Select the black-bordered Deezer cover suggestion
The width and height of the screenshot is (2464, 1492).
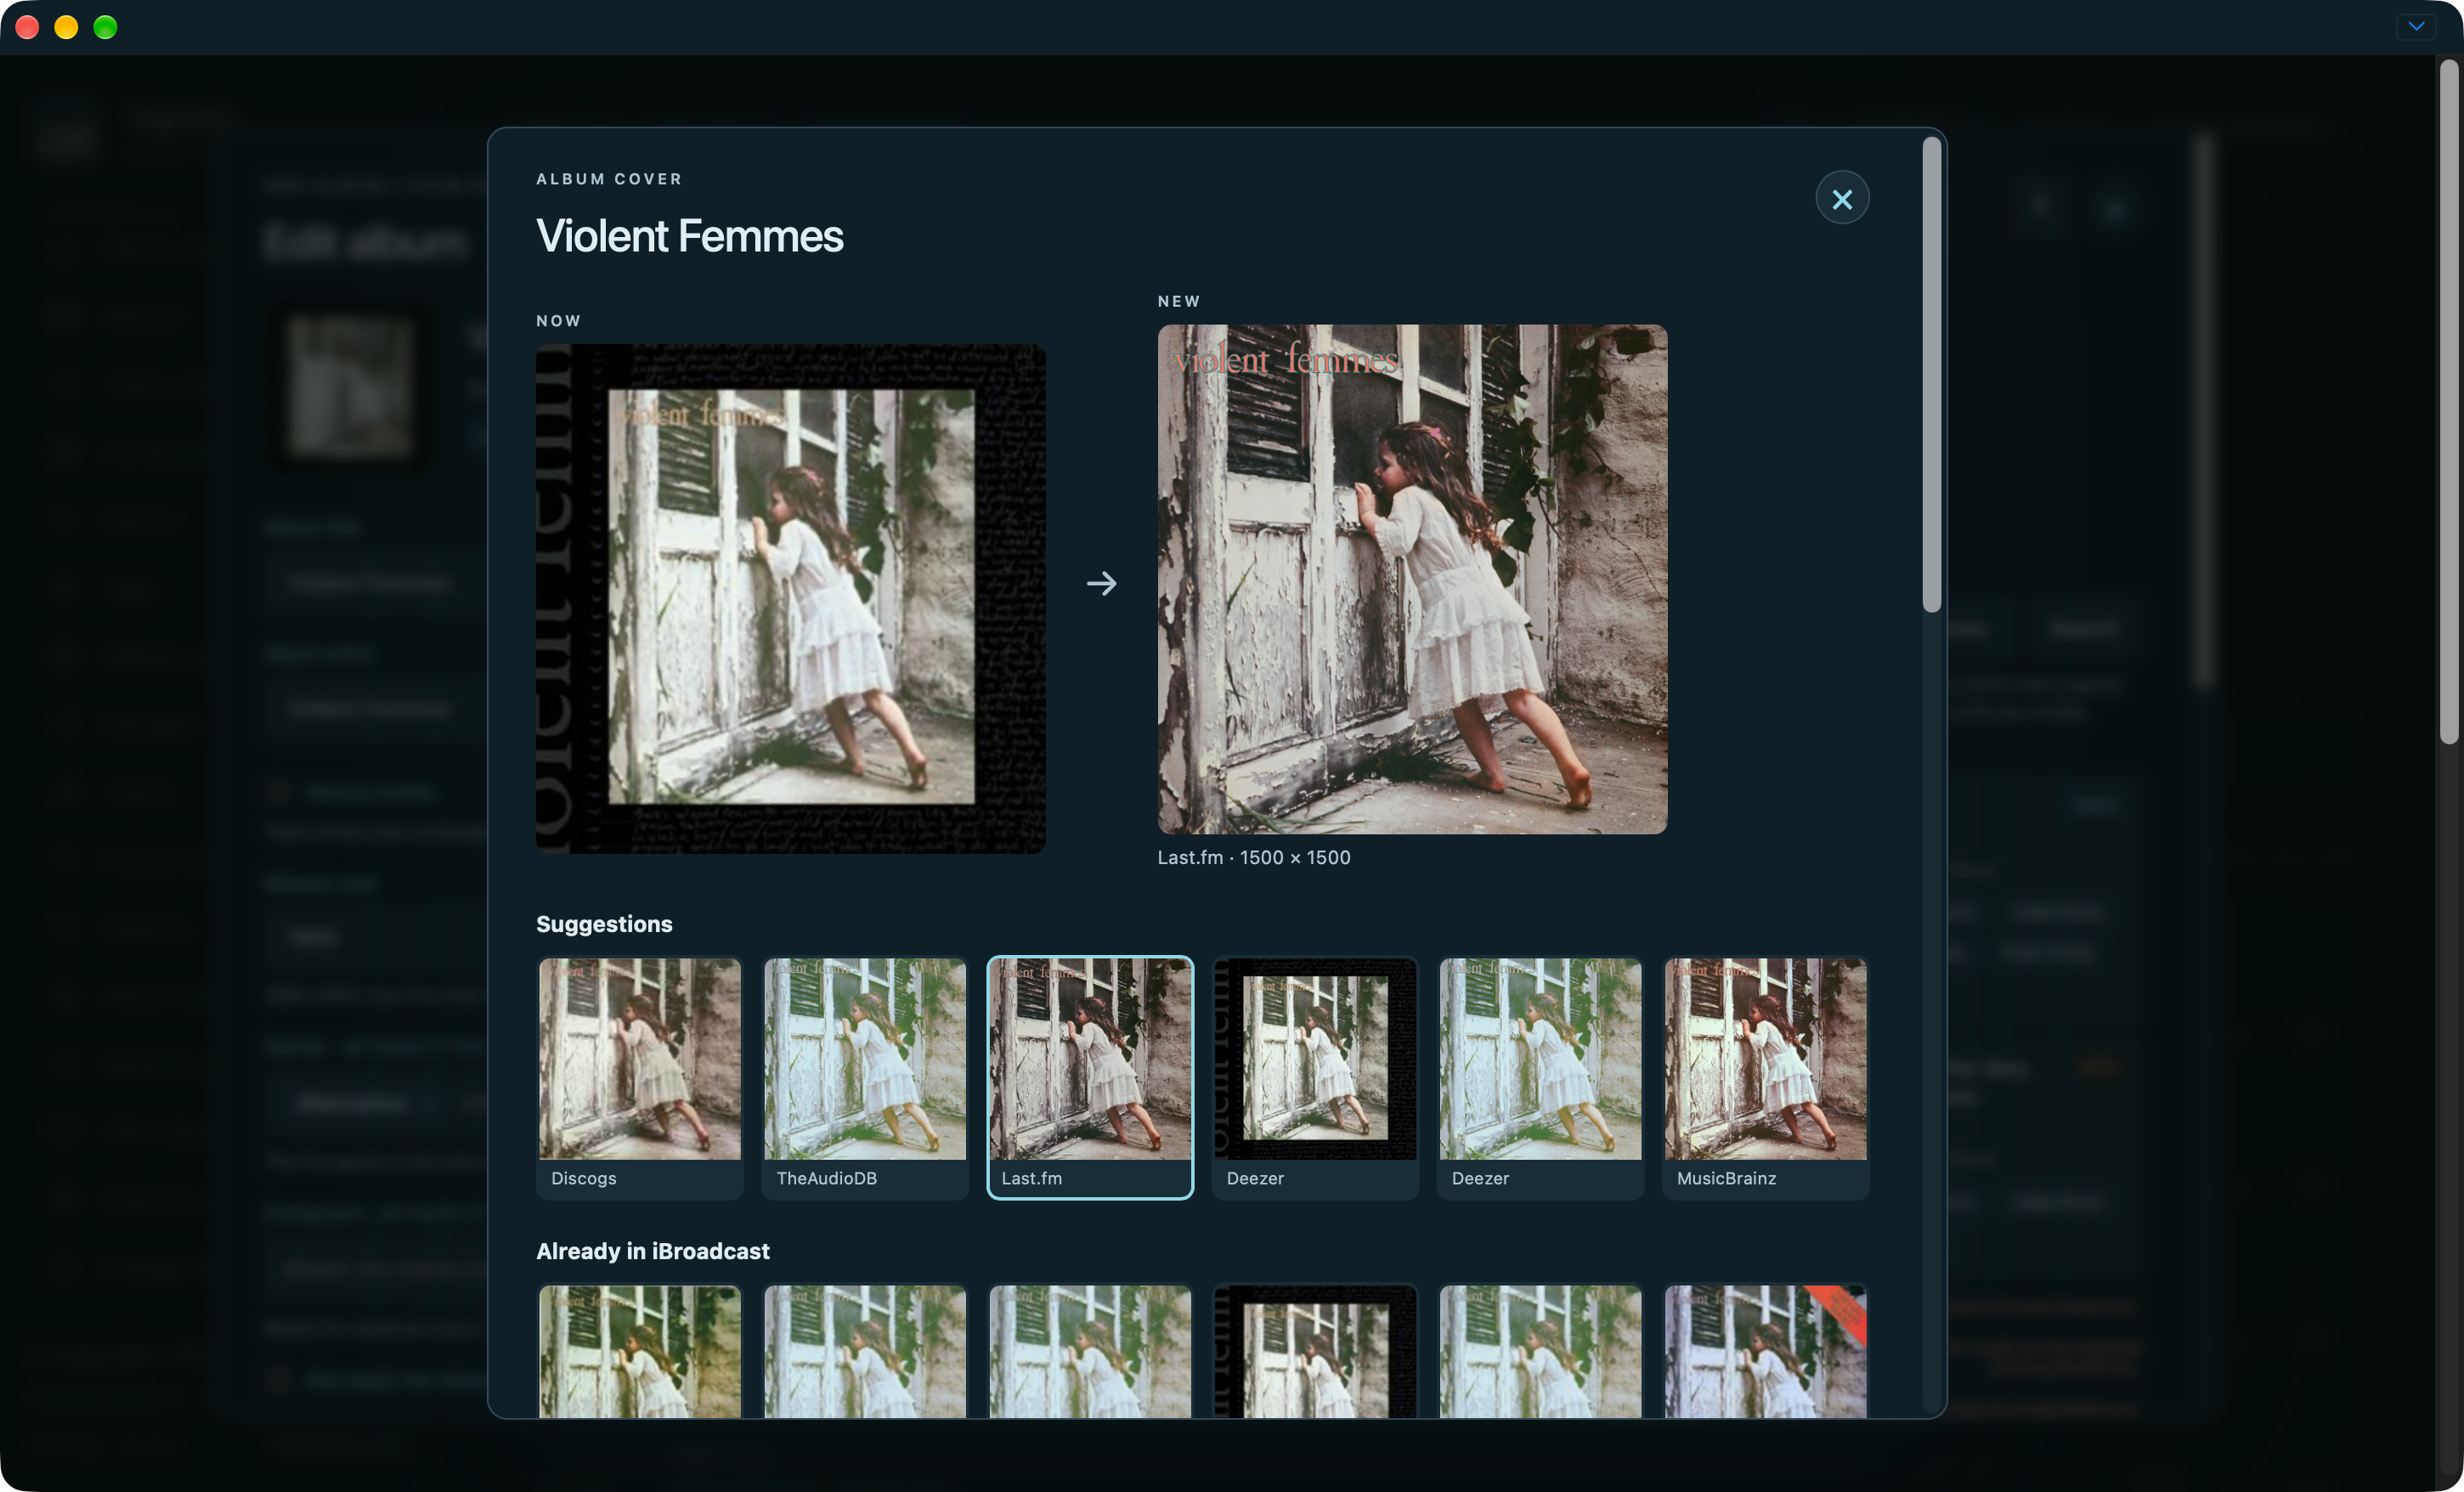tap(1315, 1077)
